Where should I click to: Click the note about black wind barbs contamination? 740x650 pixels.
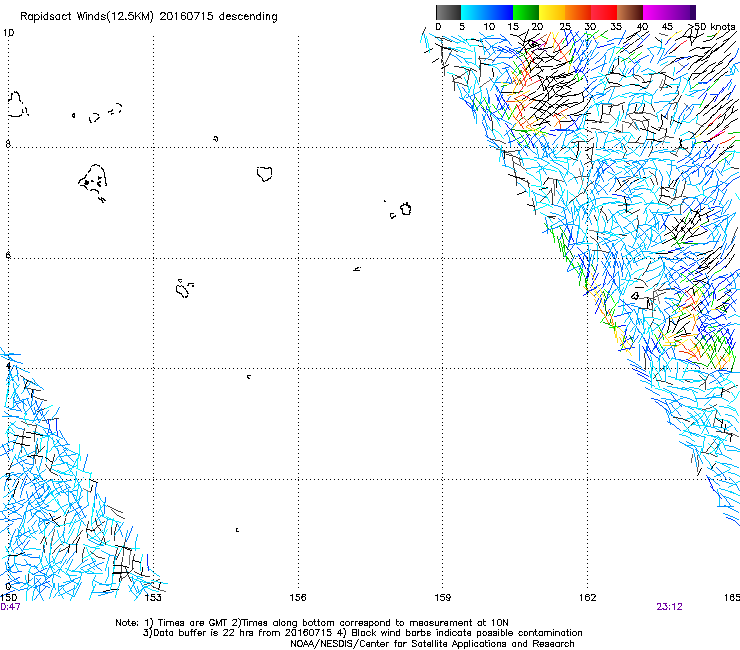461,633
